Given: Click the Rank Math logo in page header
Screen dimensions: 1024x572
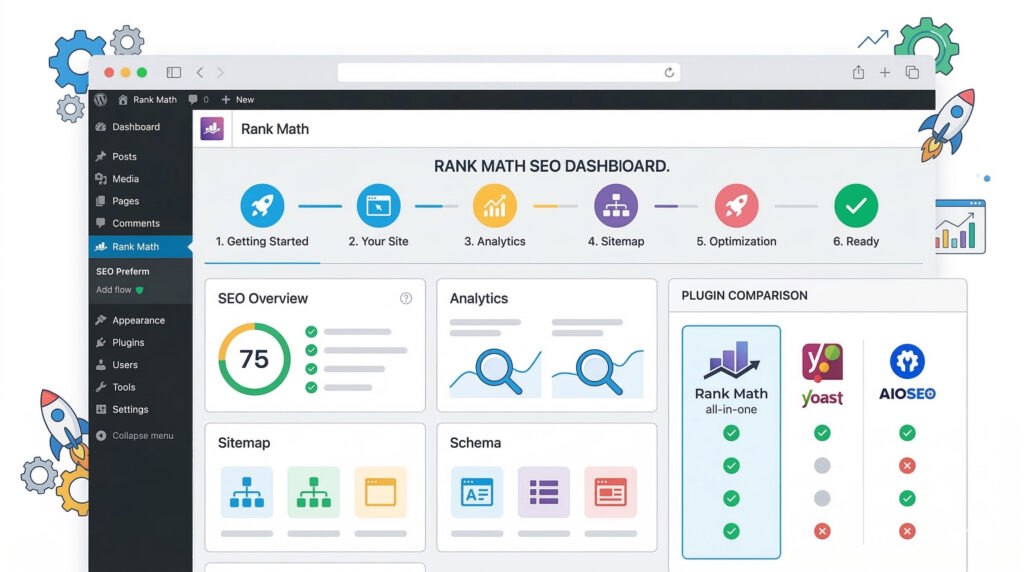Looking at the screenshot, I should click(212, 129).
